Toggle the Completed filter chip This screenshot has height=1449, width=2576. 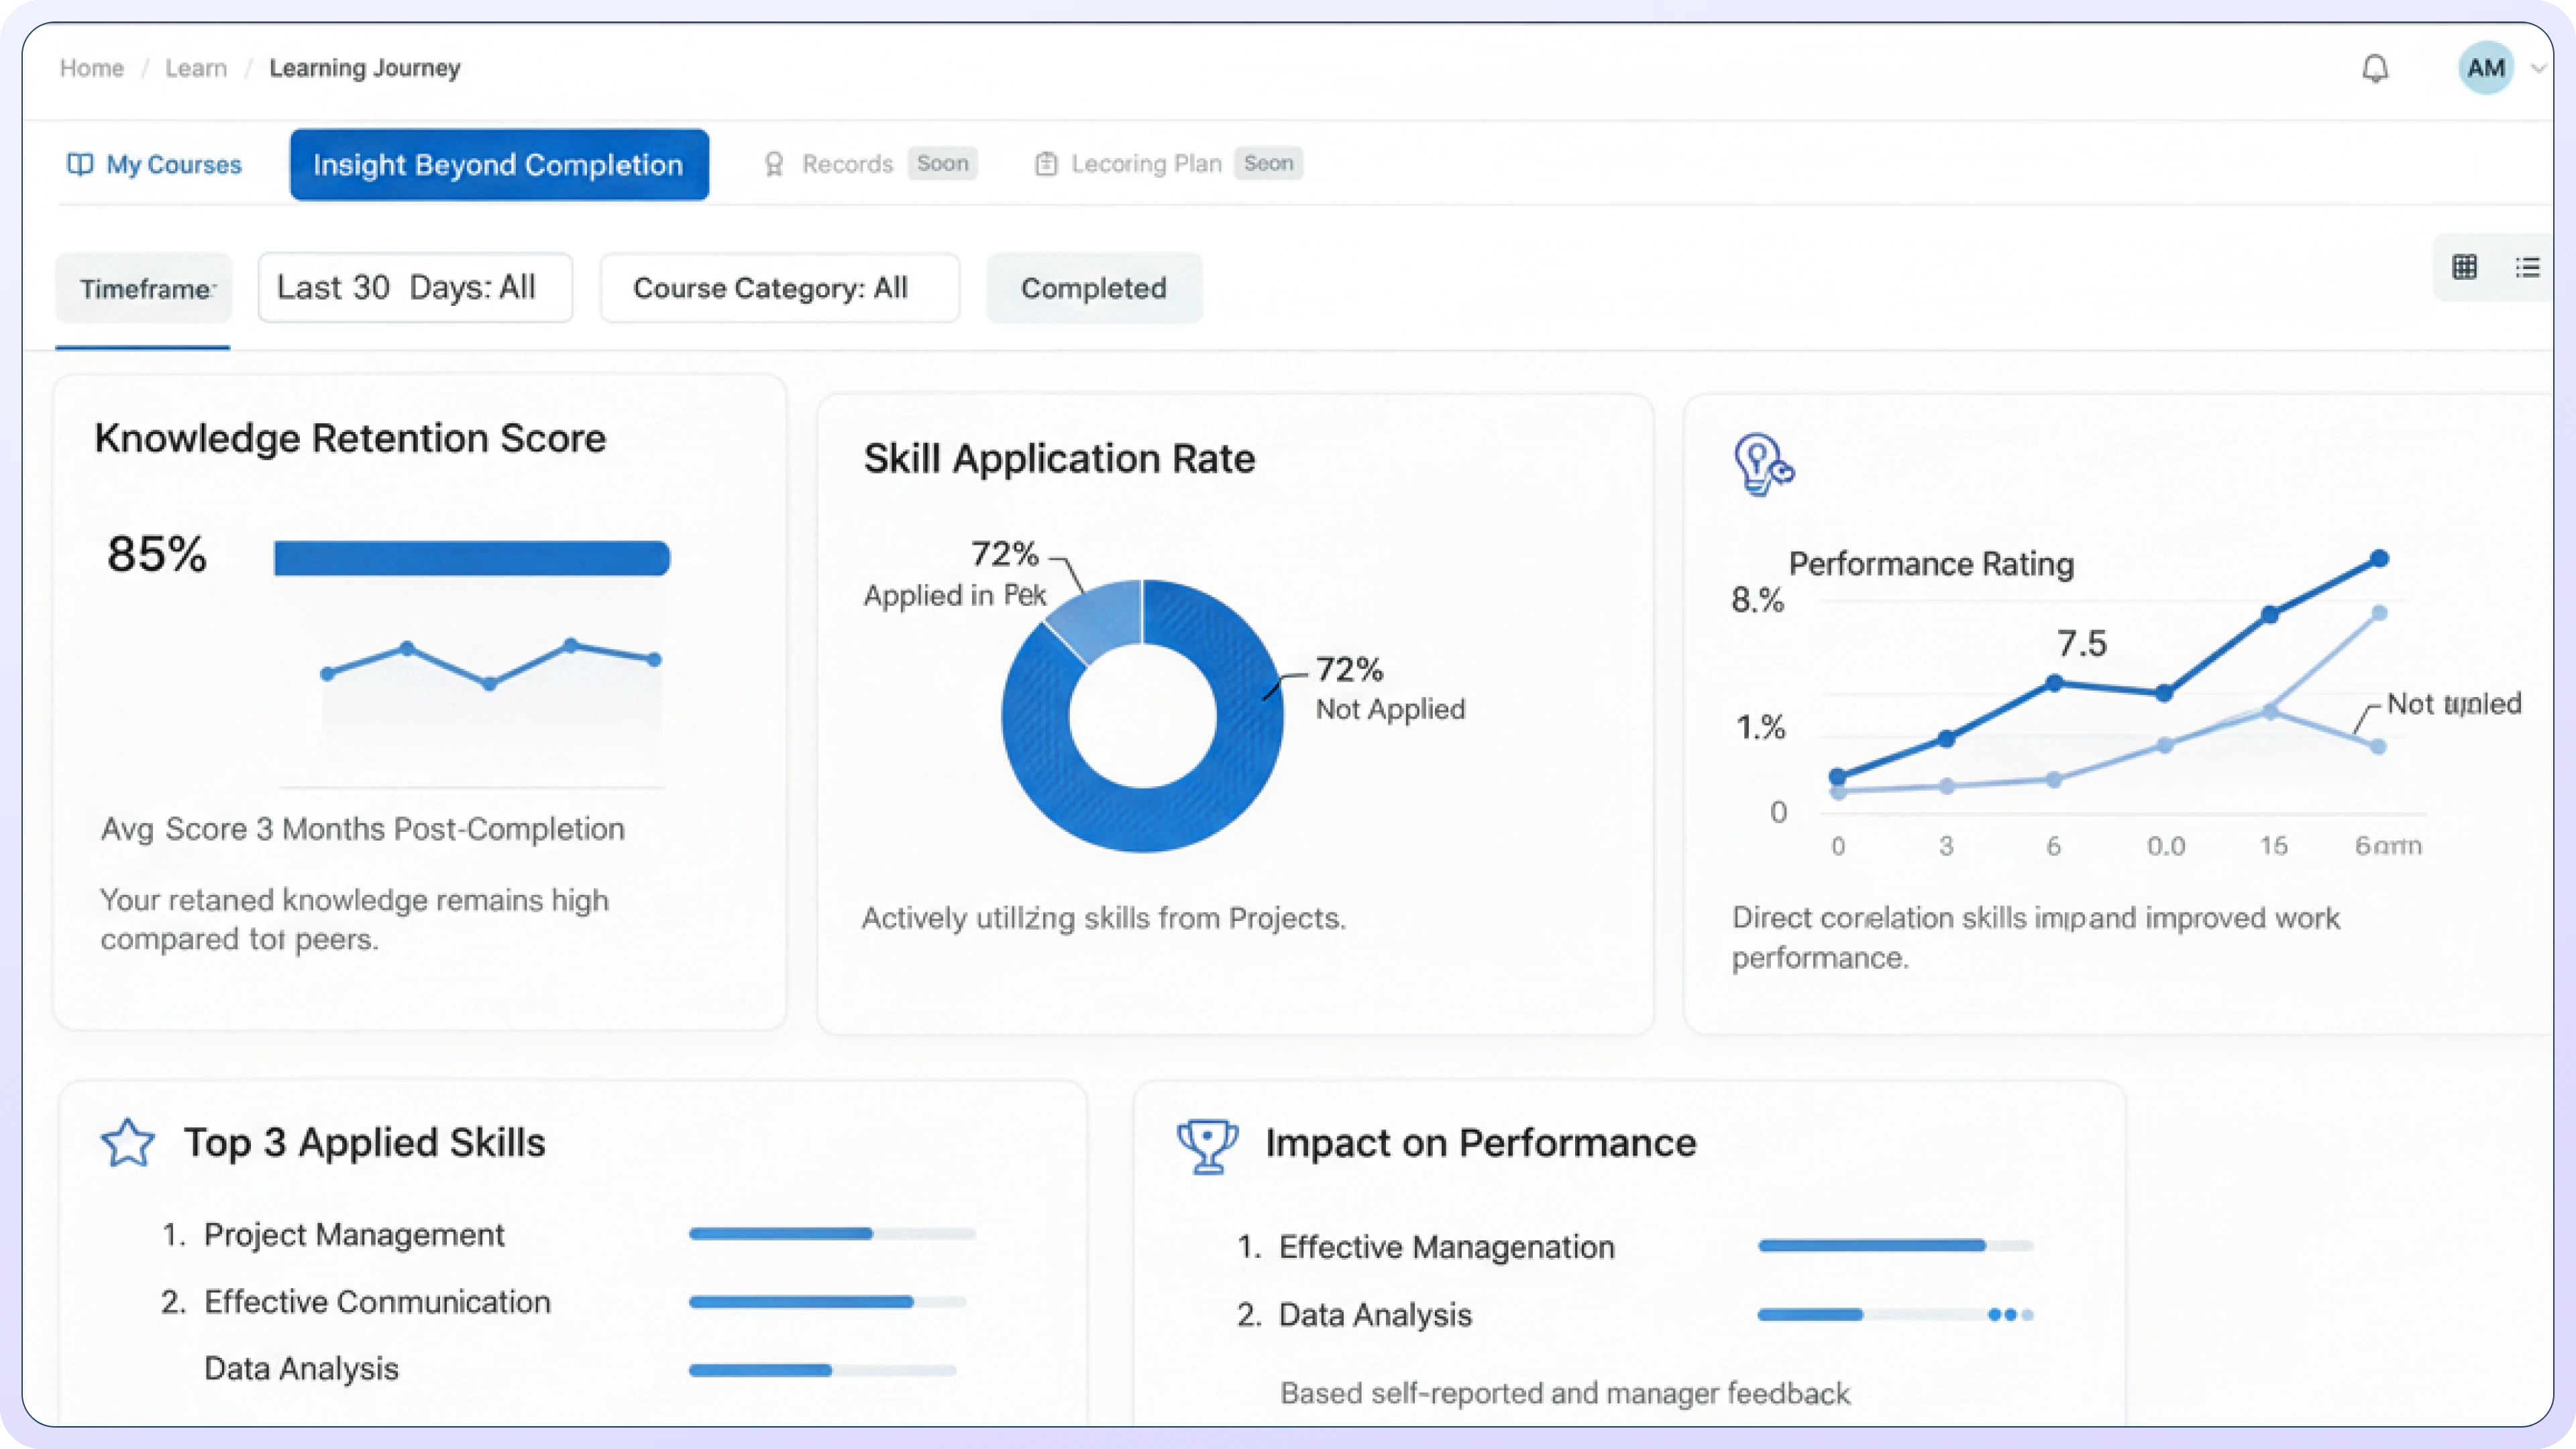tap(1093, 289)
